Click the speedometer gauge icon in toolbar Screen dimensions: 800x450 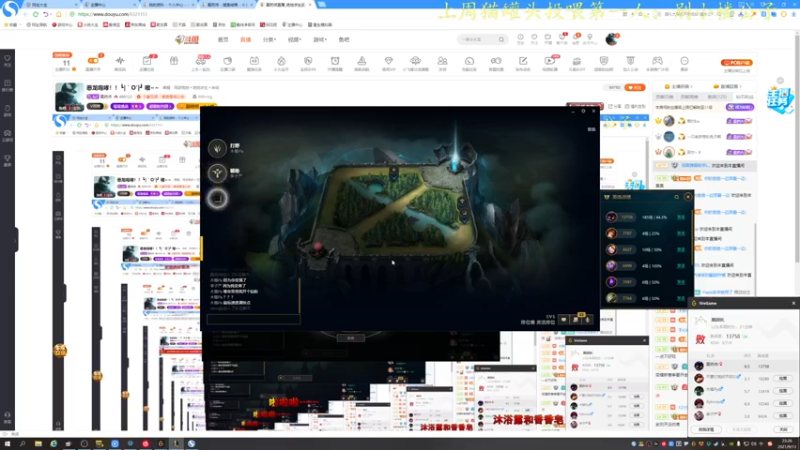coord(469,61)
